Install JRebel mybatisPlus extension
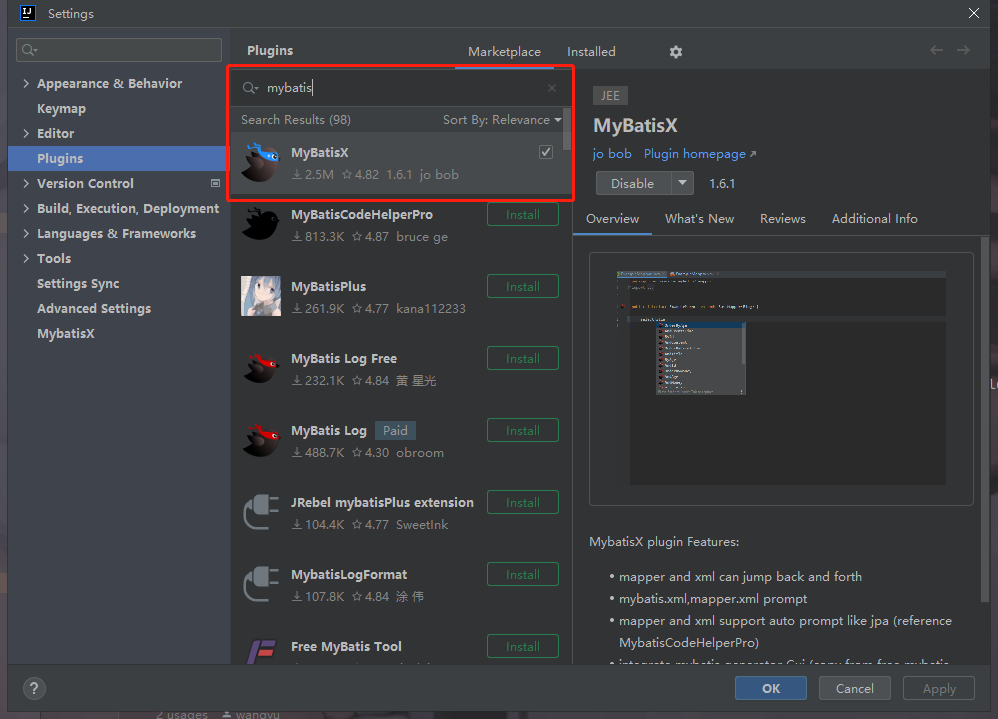The image size is (998, 719). (523, 502)
